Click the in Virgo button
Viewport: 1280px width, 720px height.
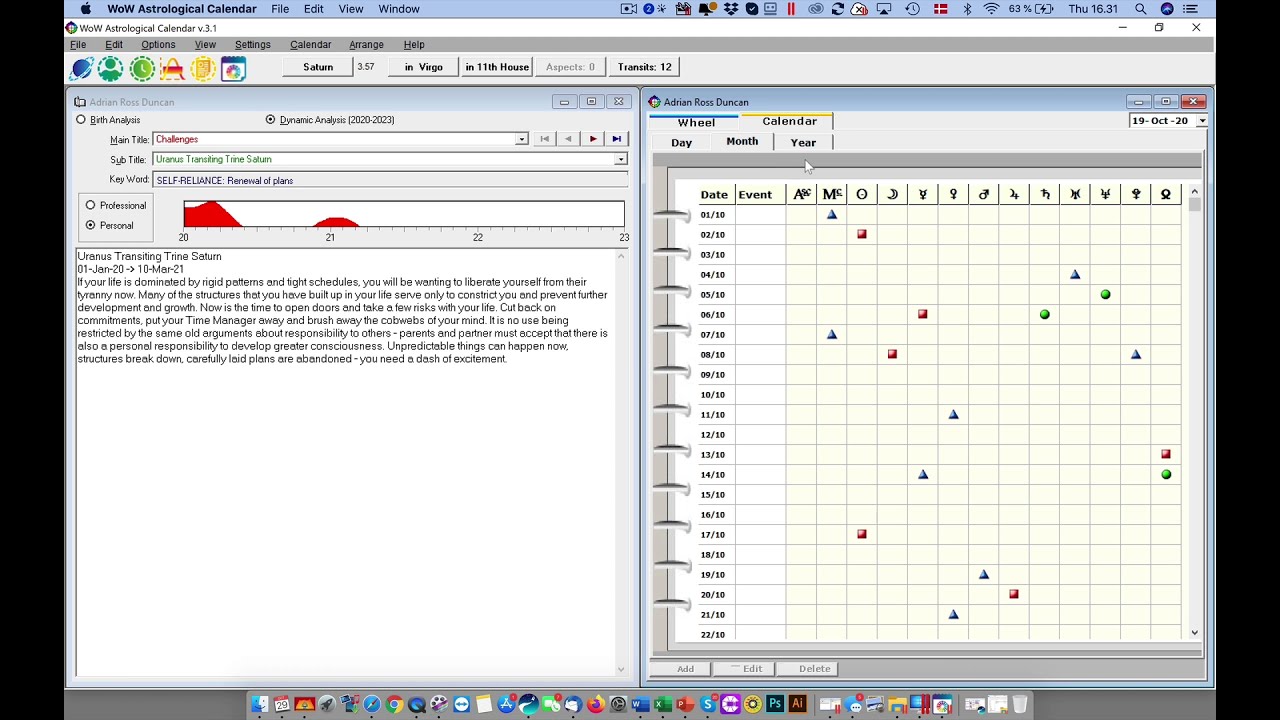point(423,67)
